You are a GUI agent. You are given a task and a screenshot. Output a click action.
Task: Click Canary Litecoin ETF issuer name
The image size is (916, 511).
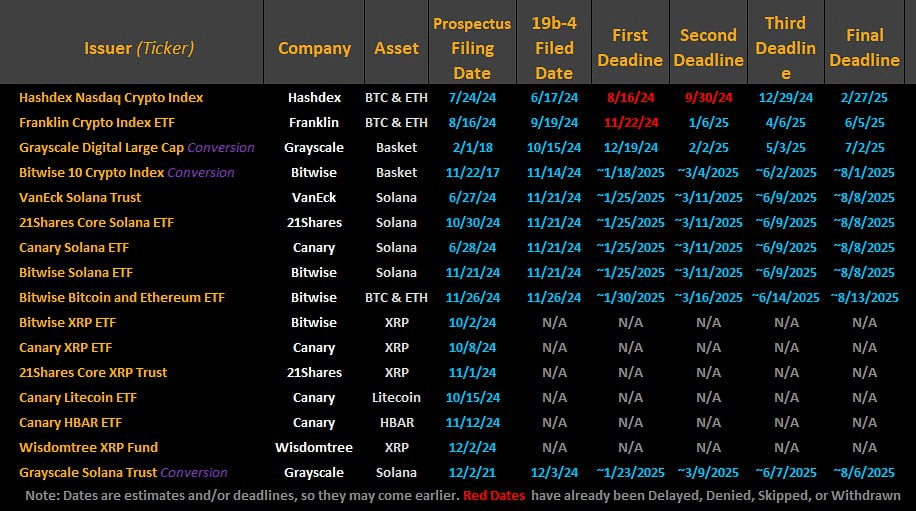[78, 398]
